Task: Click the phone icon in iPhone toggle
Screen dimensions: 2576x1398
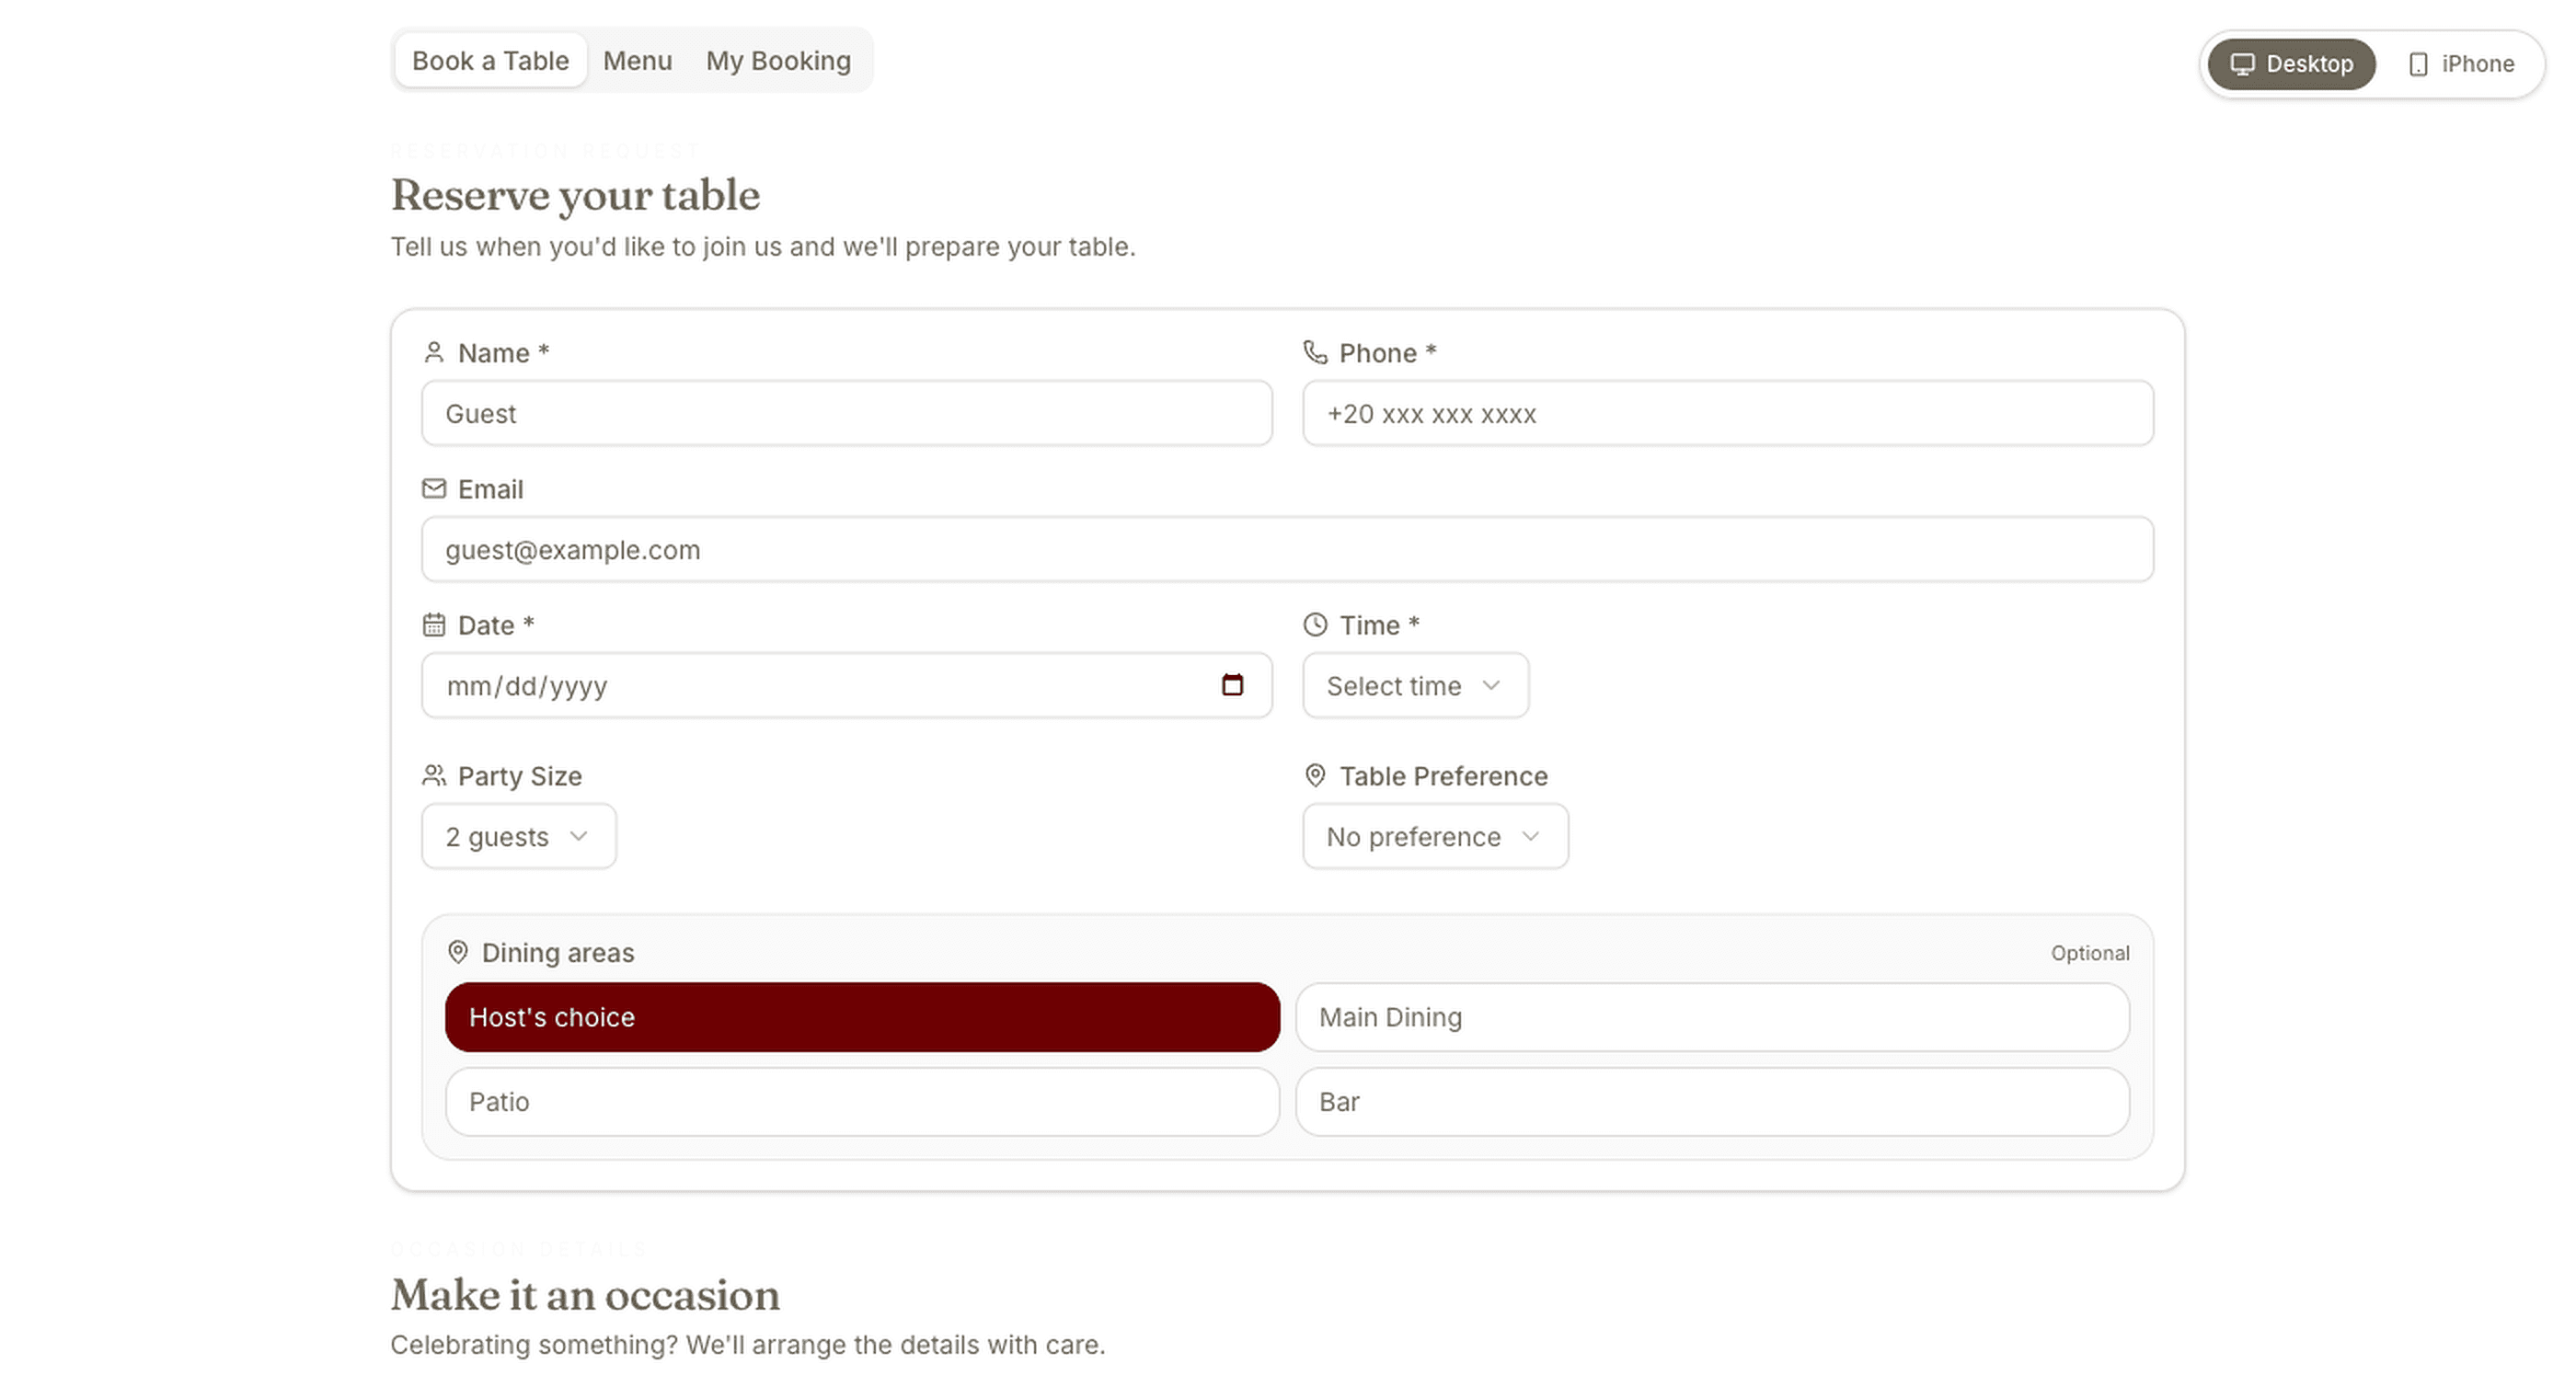Action: [2418, 64]
